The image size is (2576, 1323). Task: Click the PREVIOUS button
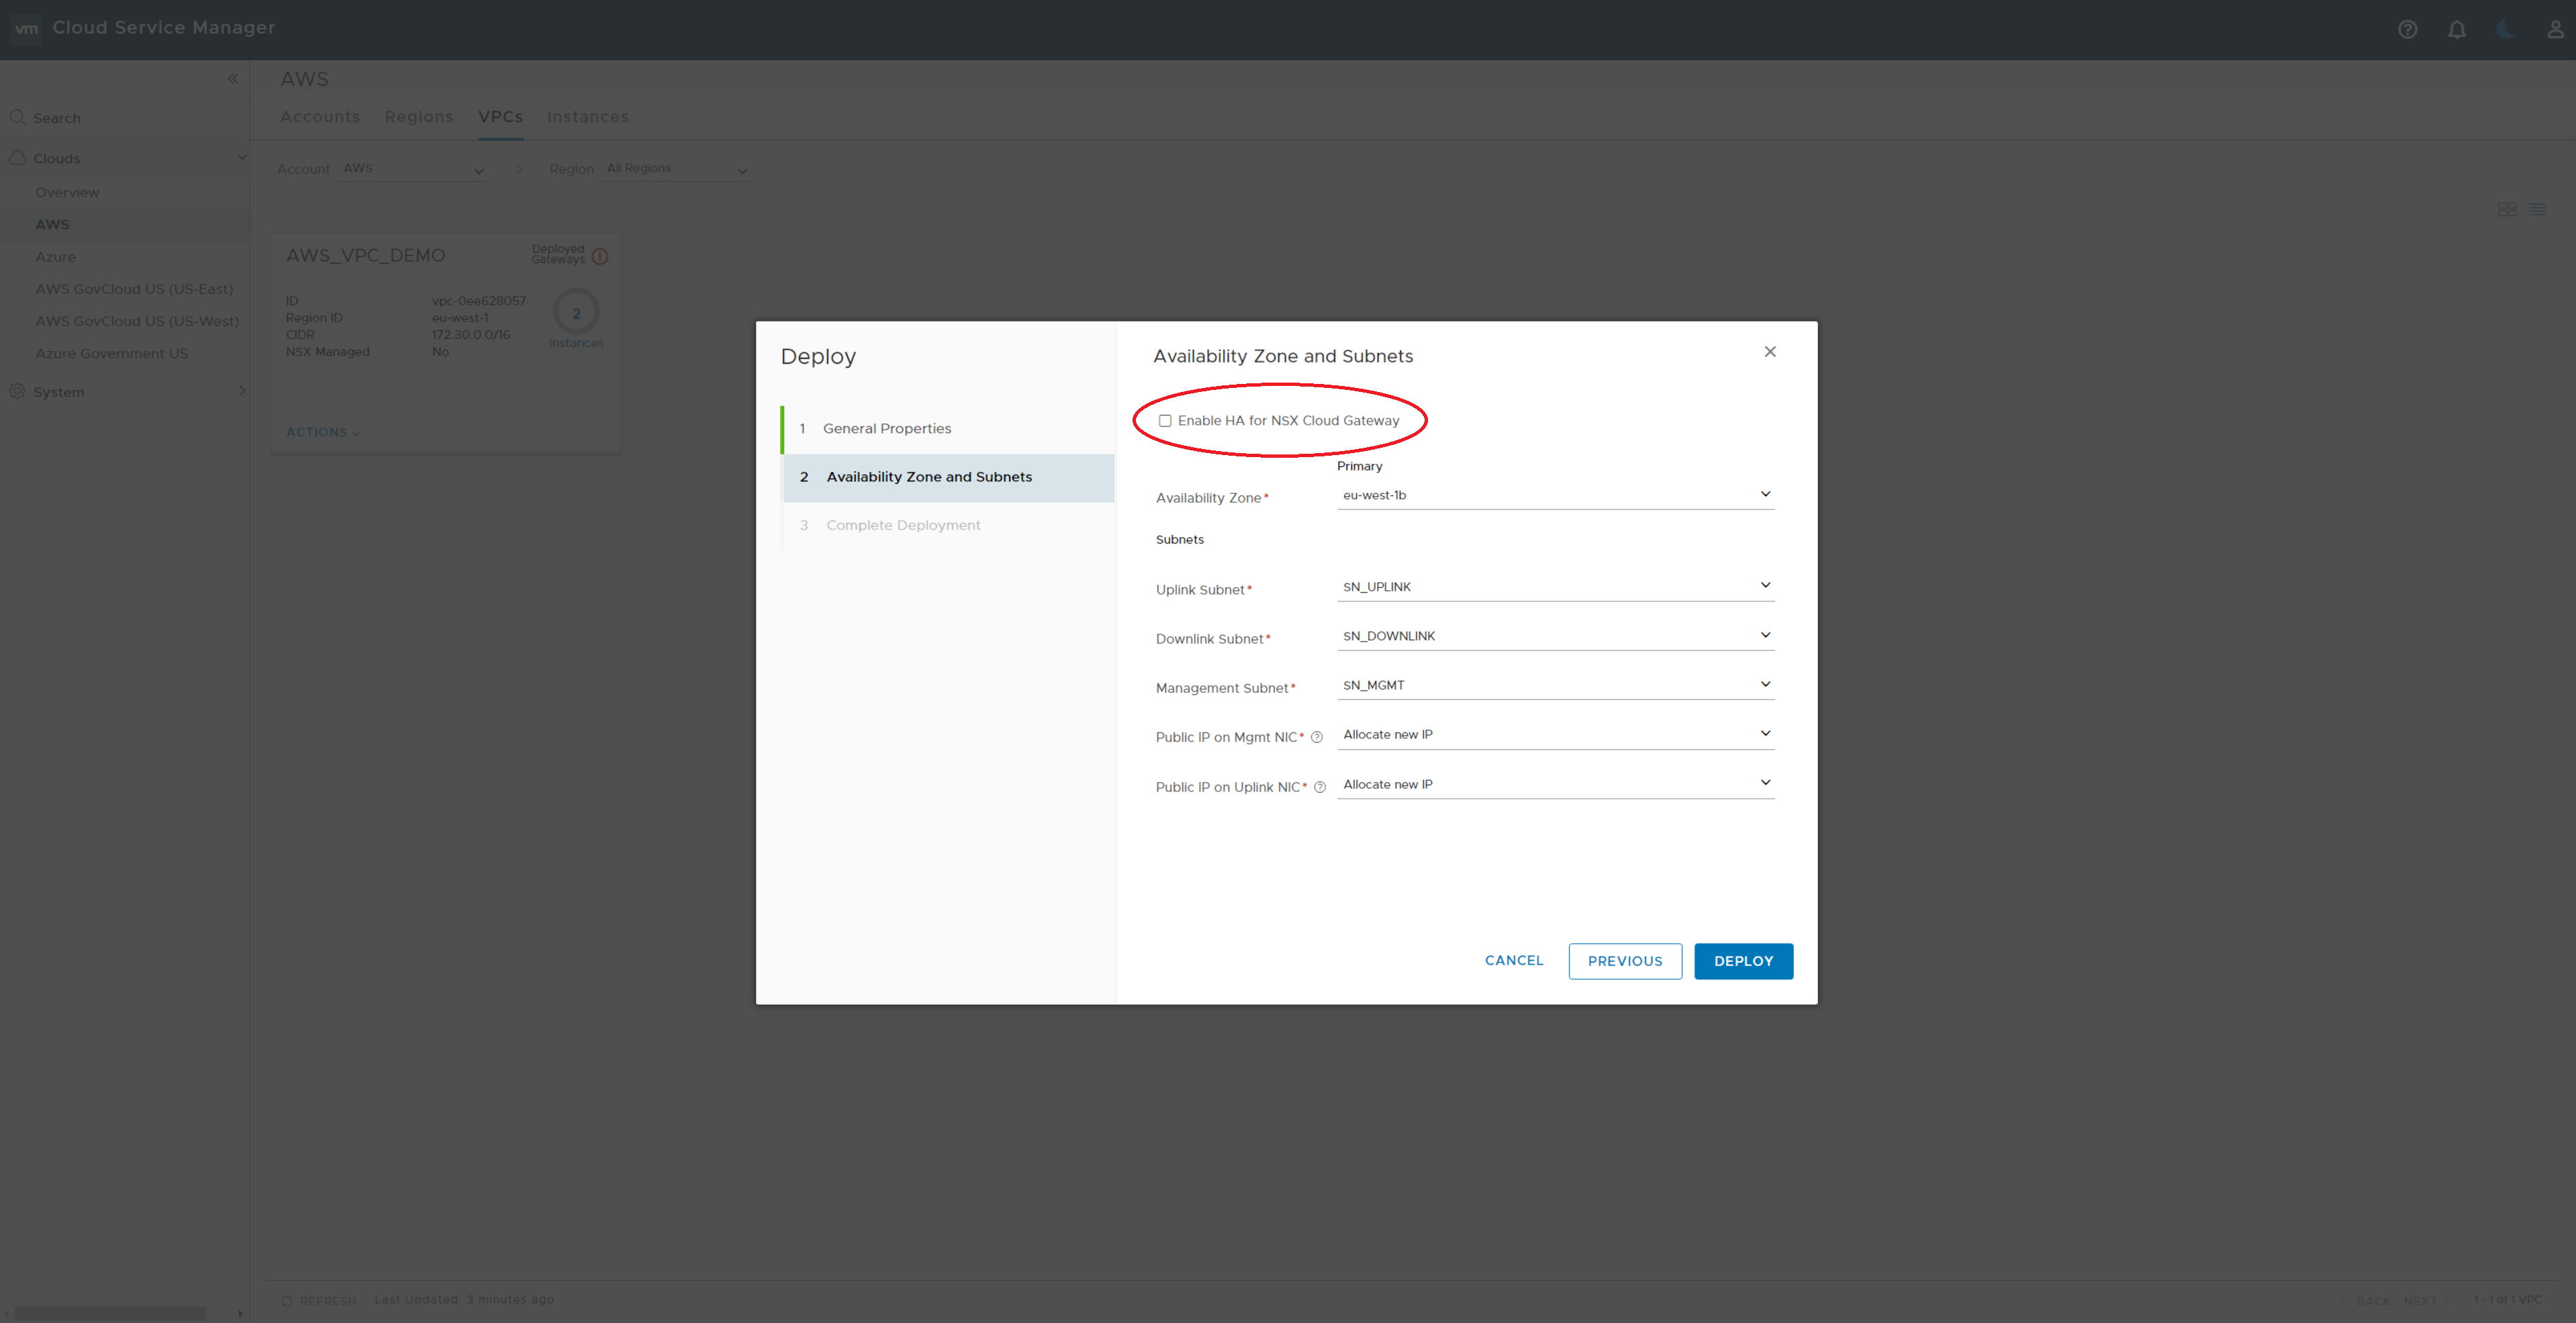[1624, 961]
